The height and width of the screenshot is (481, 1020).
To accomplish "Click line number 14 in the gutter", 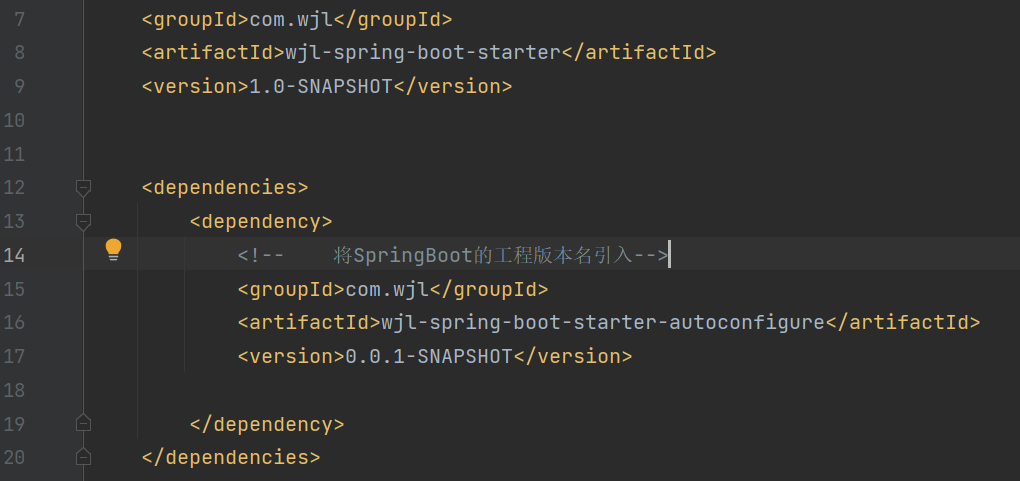I will pyautogui.click(x=14, y=255).
